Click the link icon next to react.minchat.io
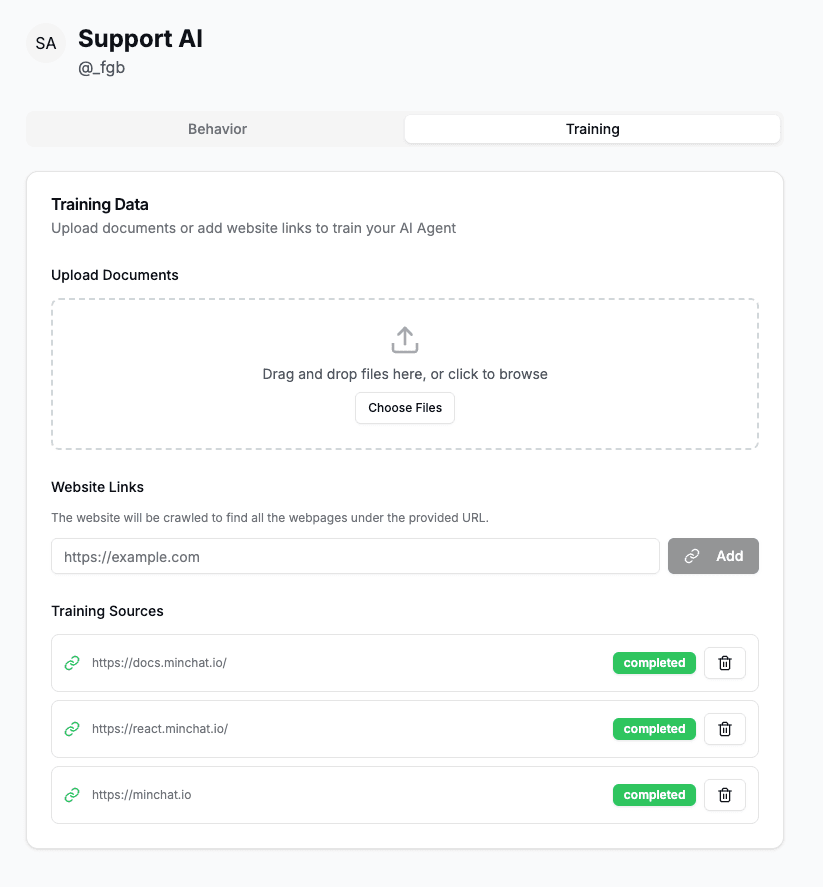 coord(71,728)
